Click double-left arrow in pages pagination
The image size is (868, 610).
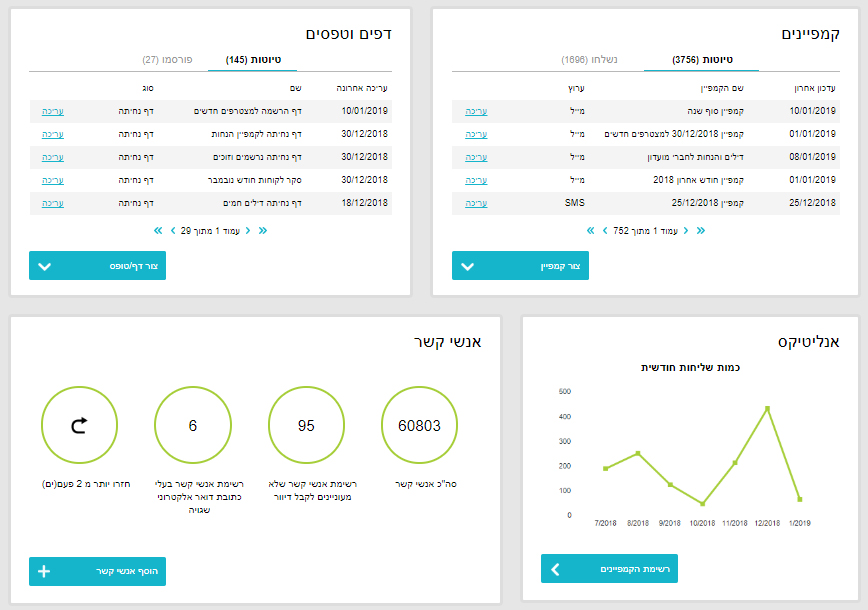click(x=158, y=230)
